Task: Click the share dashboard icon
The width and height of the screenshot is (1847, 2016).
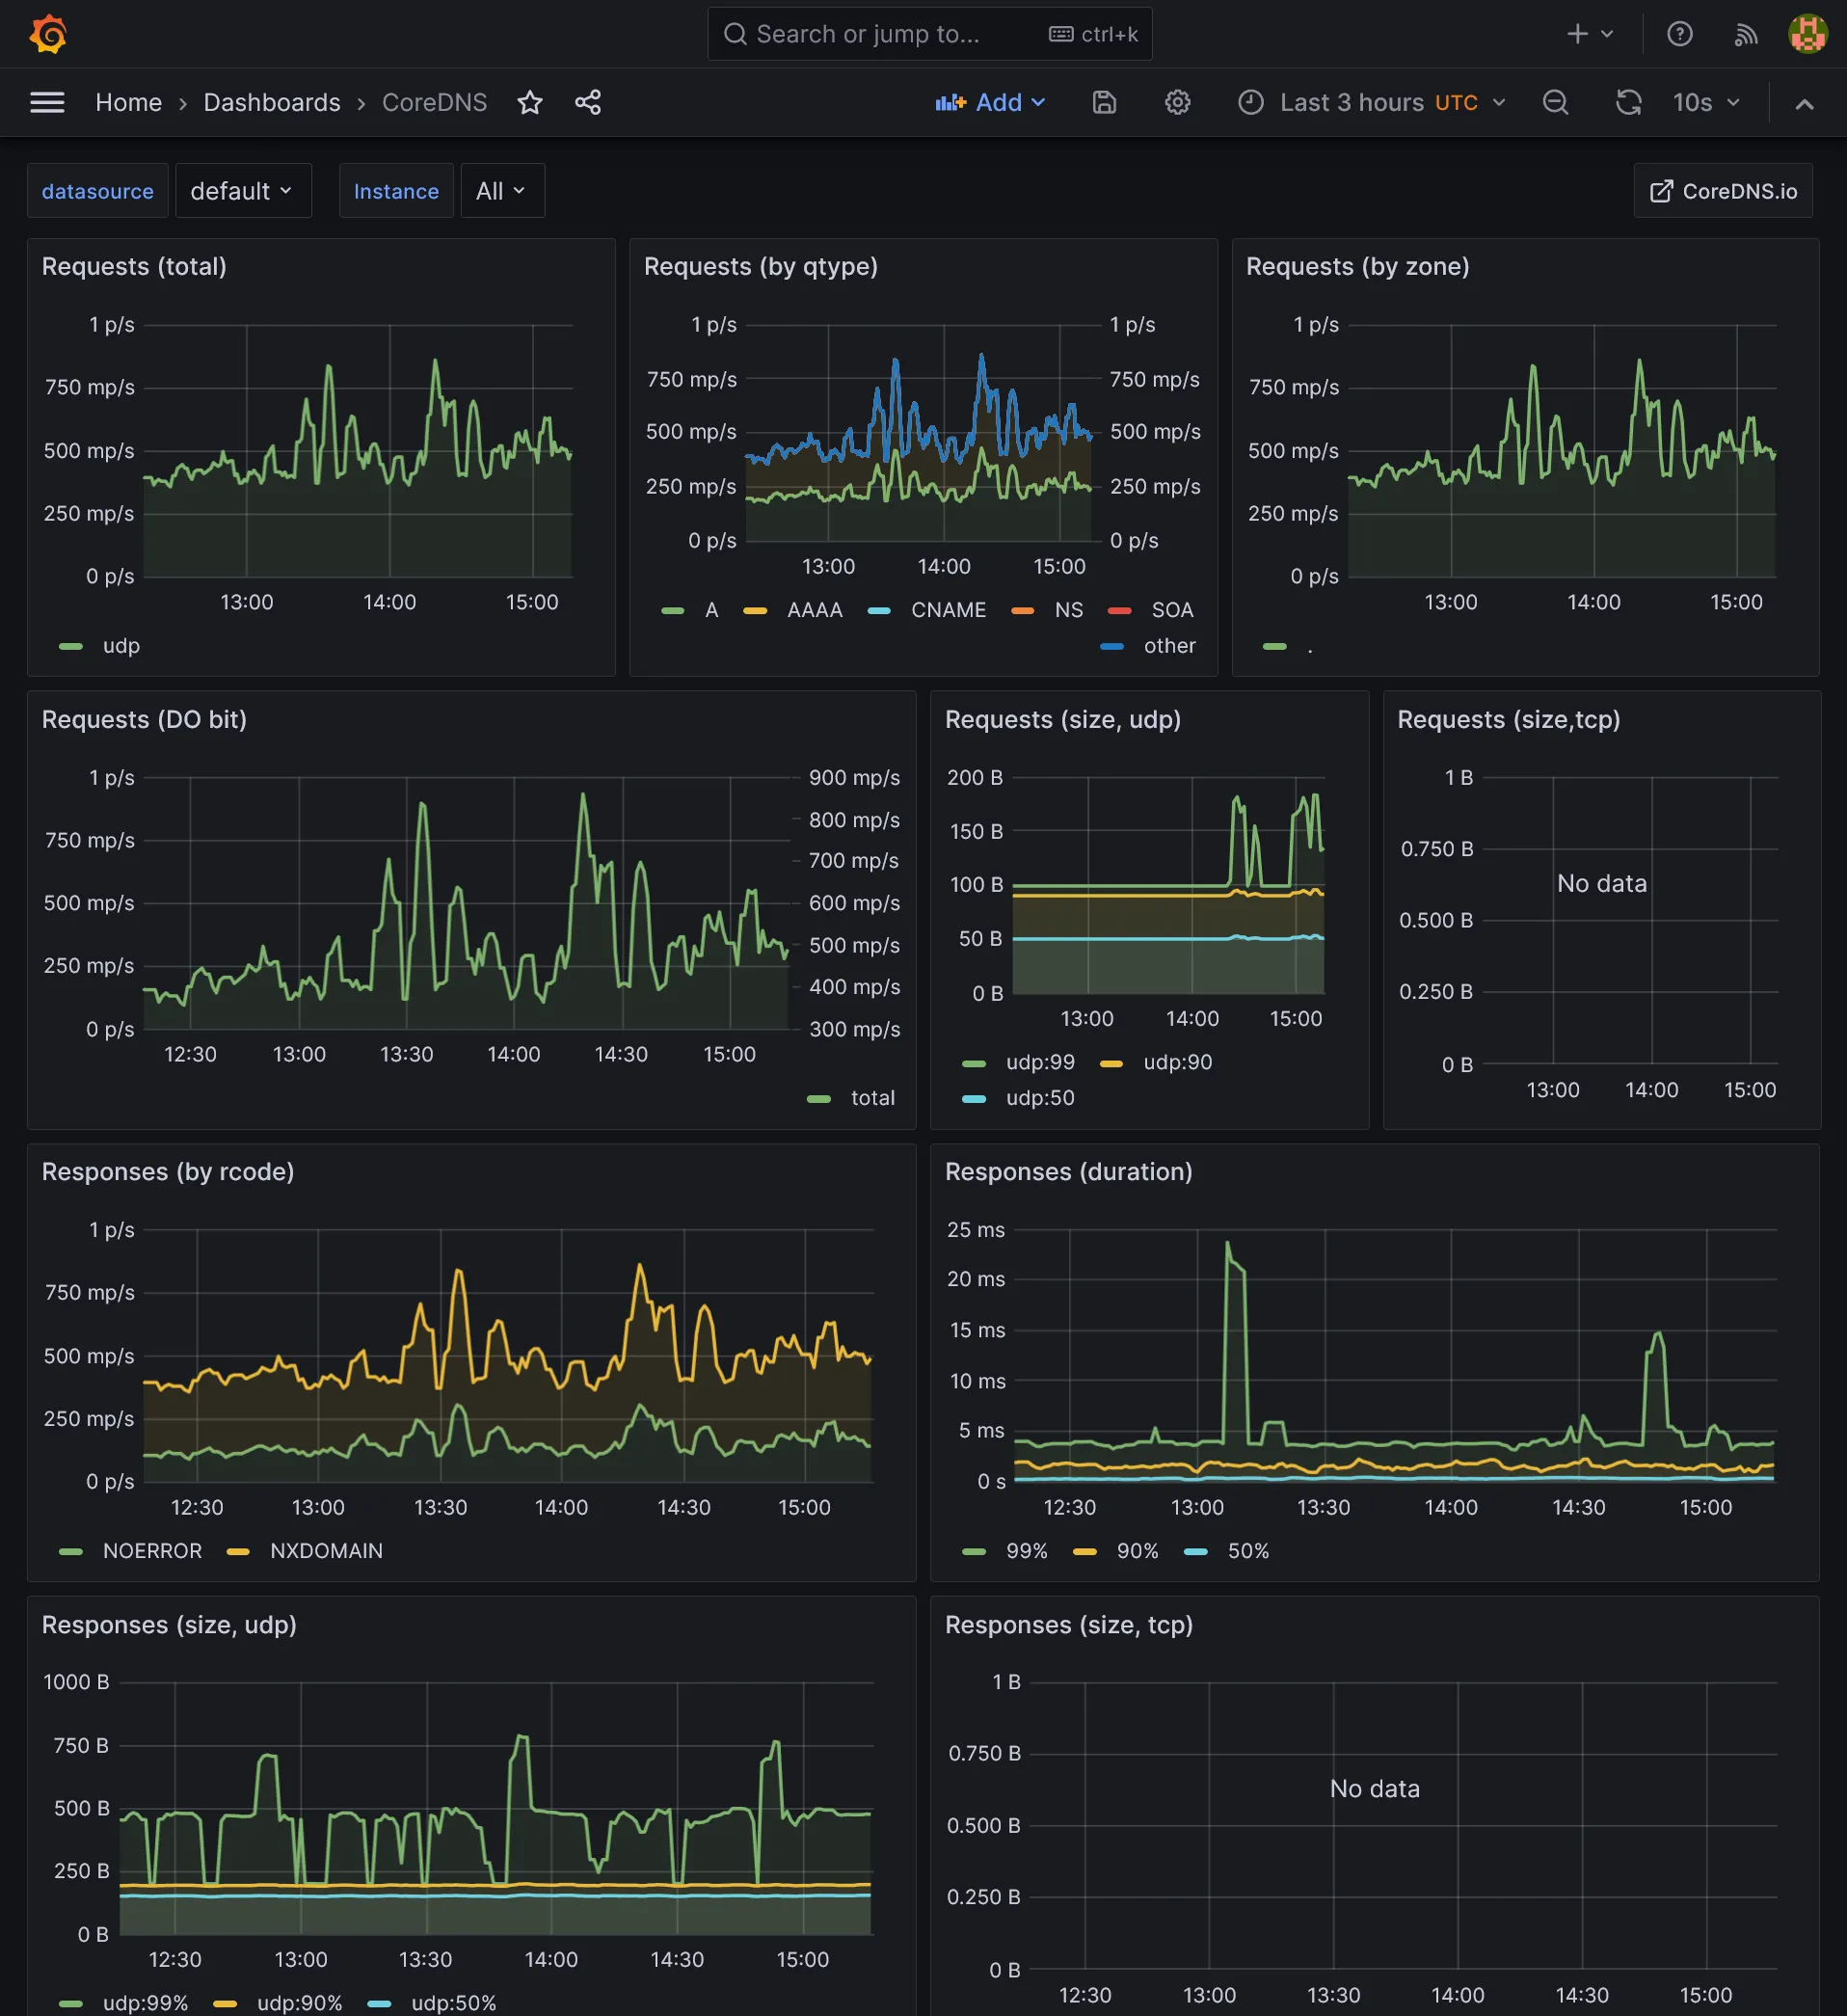Action: point(588,102)
